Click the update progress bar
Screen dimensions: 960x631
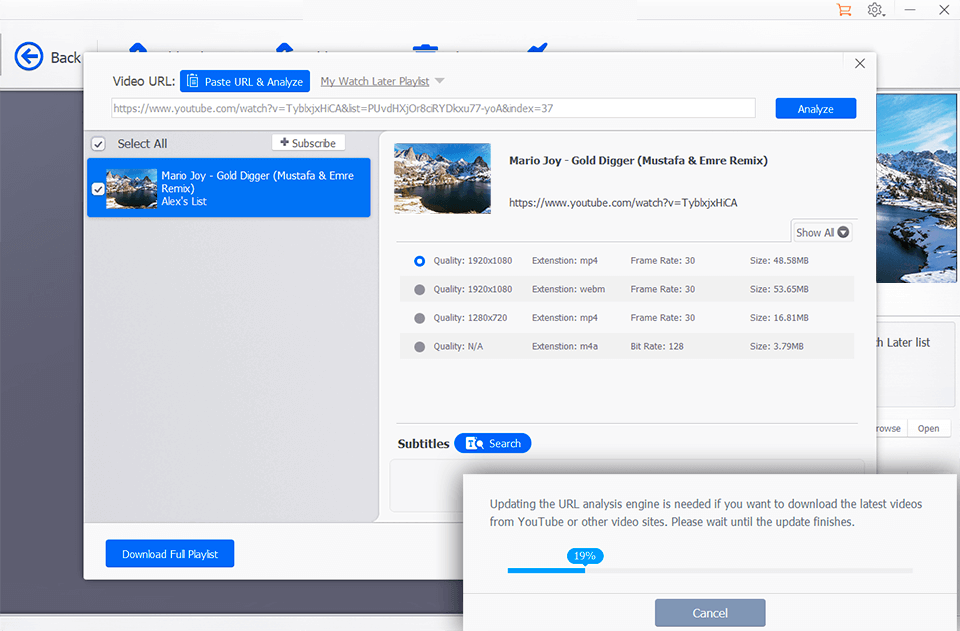pos(710,571)
